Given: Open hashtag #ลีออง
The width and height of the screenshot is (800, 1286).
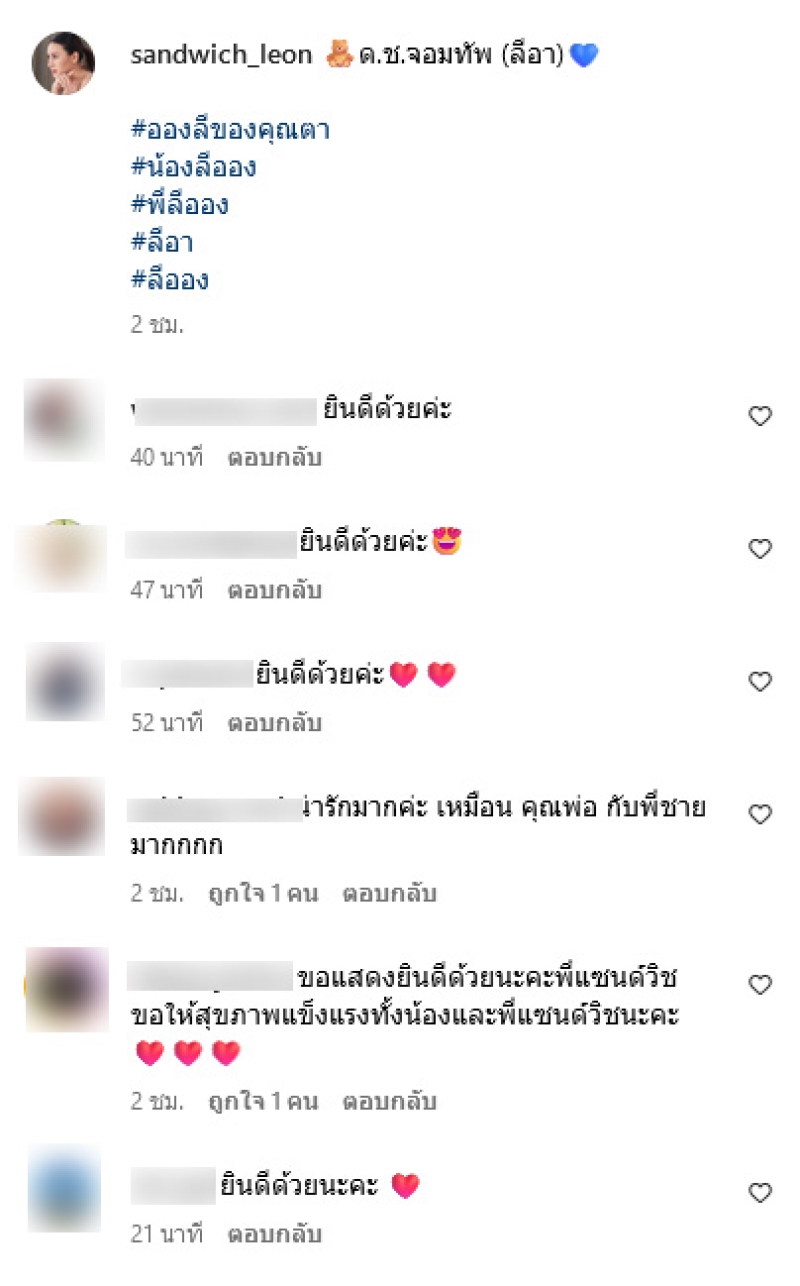Looking at the screenshot, I should click(169, 280).
